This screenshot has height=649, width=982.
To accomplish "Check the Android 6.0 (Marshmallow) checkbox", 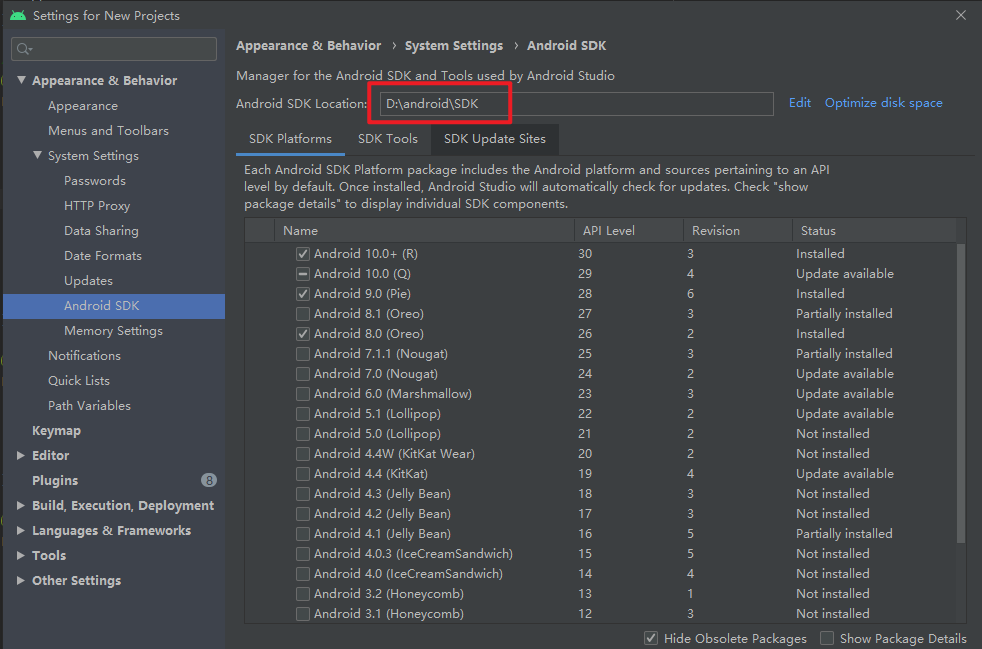I will coord(302,394).
